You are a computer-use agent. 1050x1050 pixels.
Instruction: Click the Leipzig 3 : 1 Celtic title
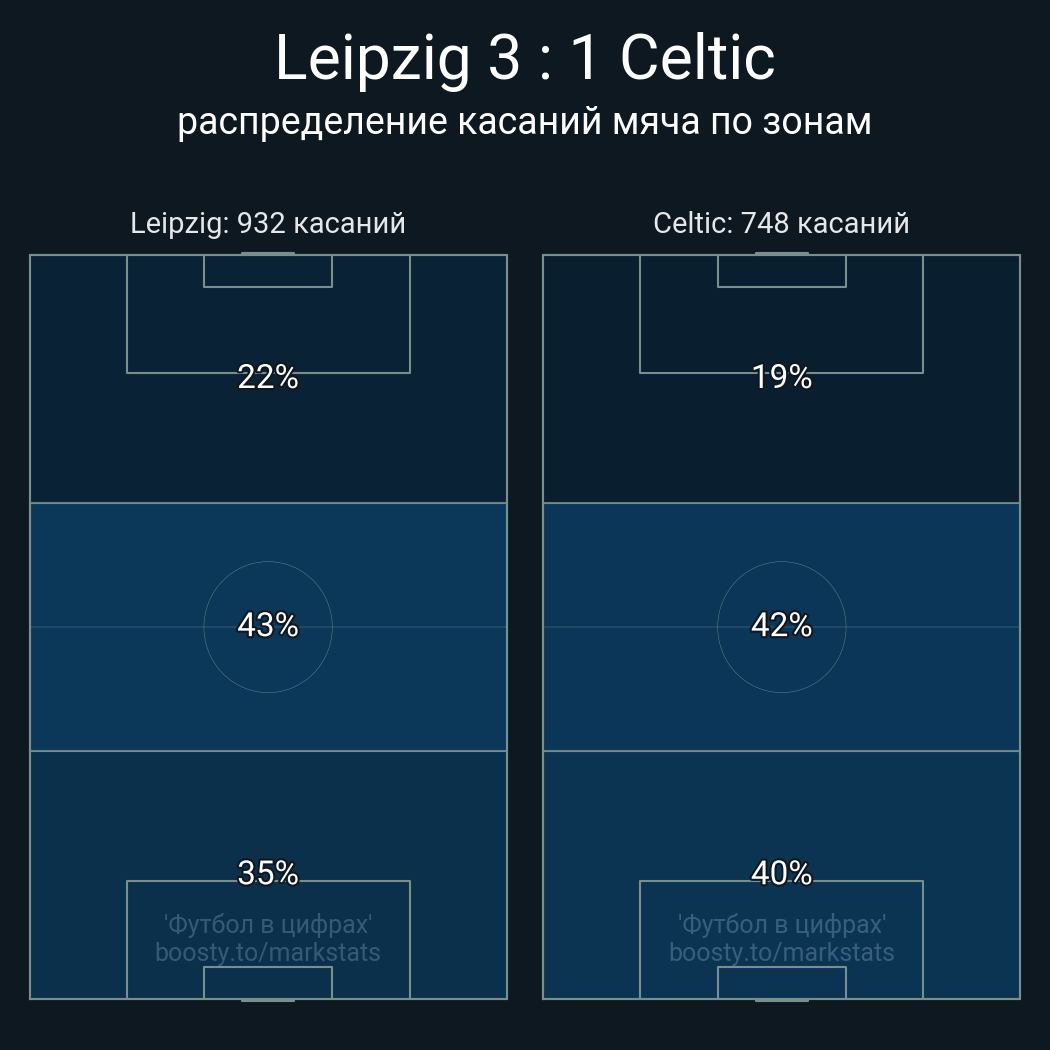point(524,58)
